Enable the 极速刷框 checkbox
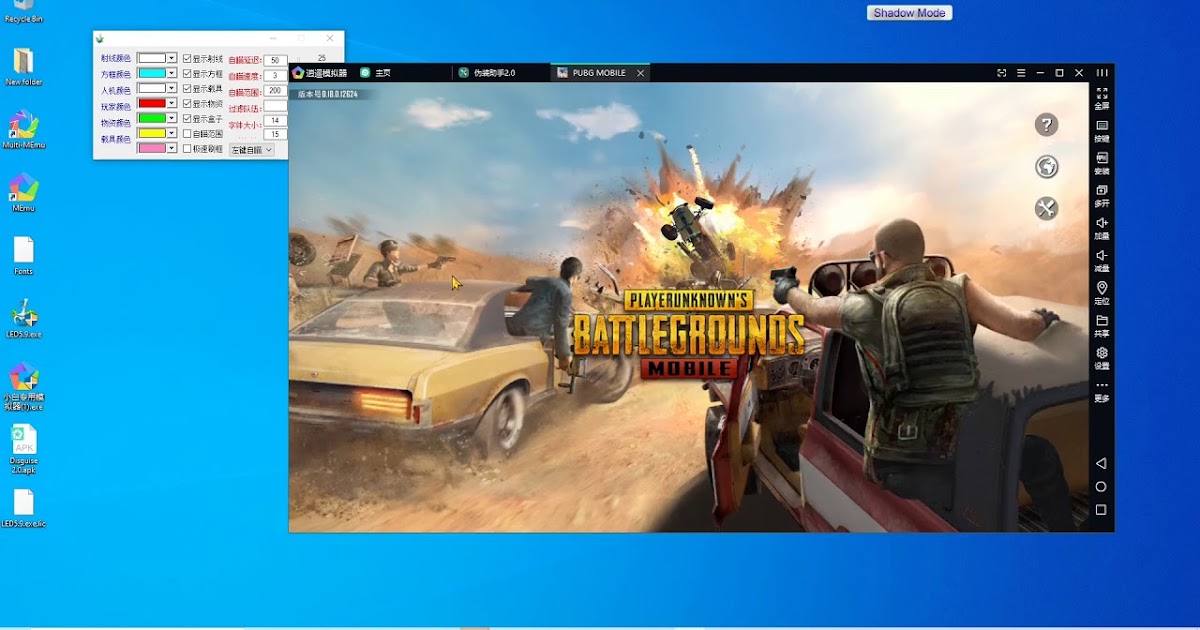Image resolution: width=1200 pixels, height=630 pixels. point(187,148)
